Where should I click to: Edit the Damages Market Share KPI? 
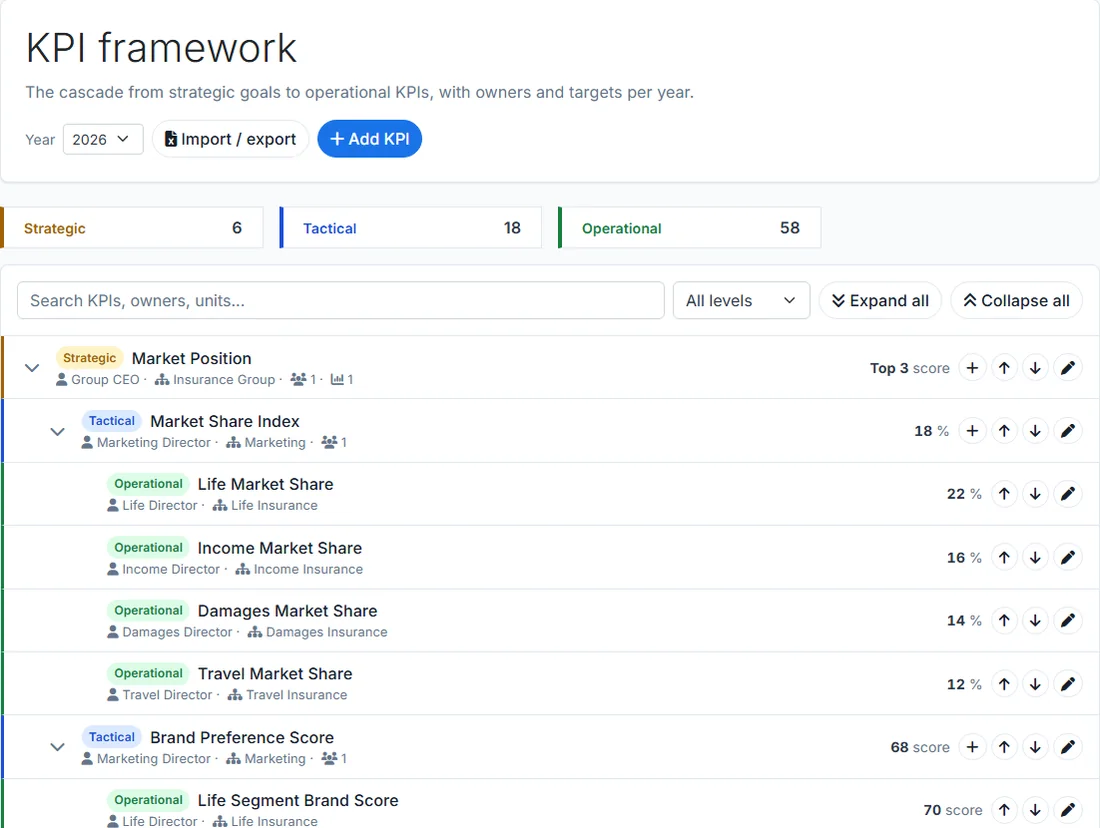tap(1068, 620)
